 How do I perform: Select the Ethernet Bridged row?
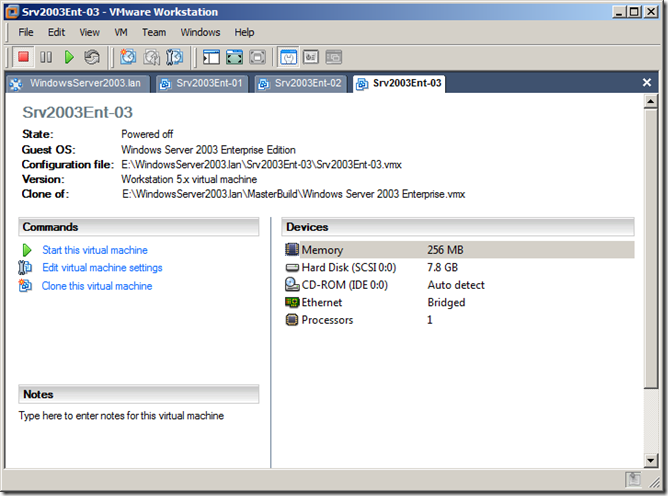tap(460, 302)
